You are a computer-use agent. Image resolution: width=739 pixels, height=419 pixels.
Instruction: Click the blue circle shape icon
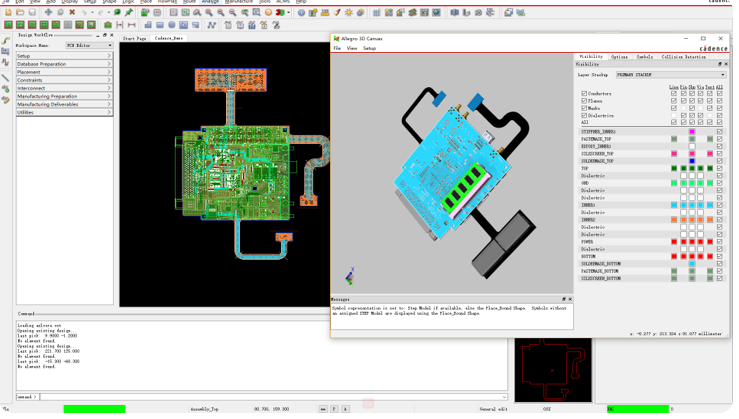tap(172, 25)
